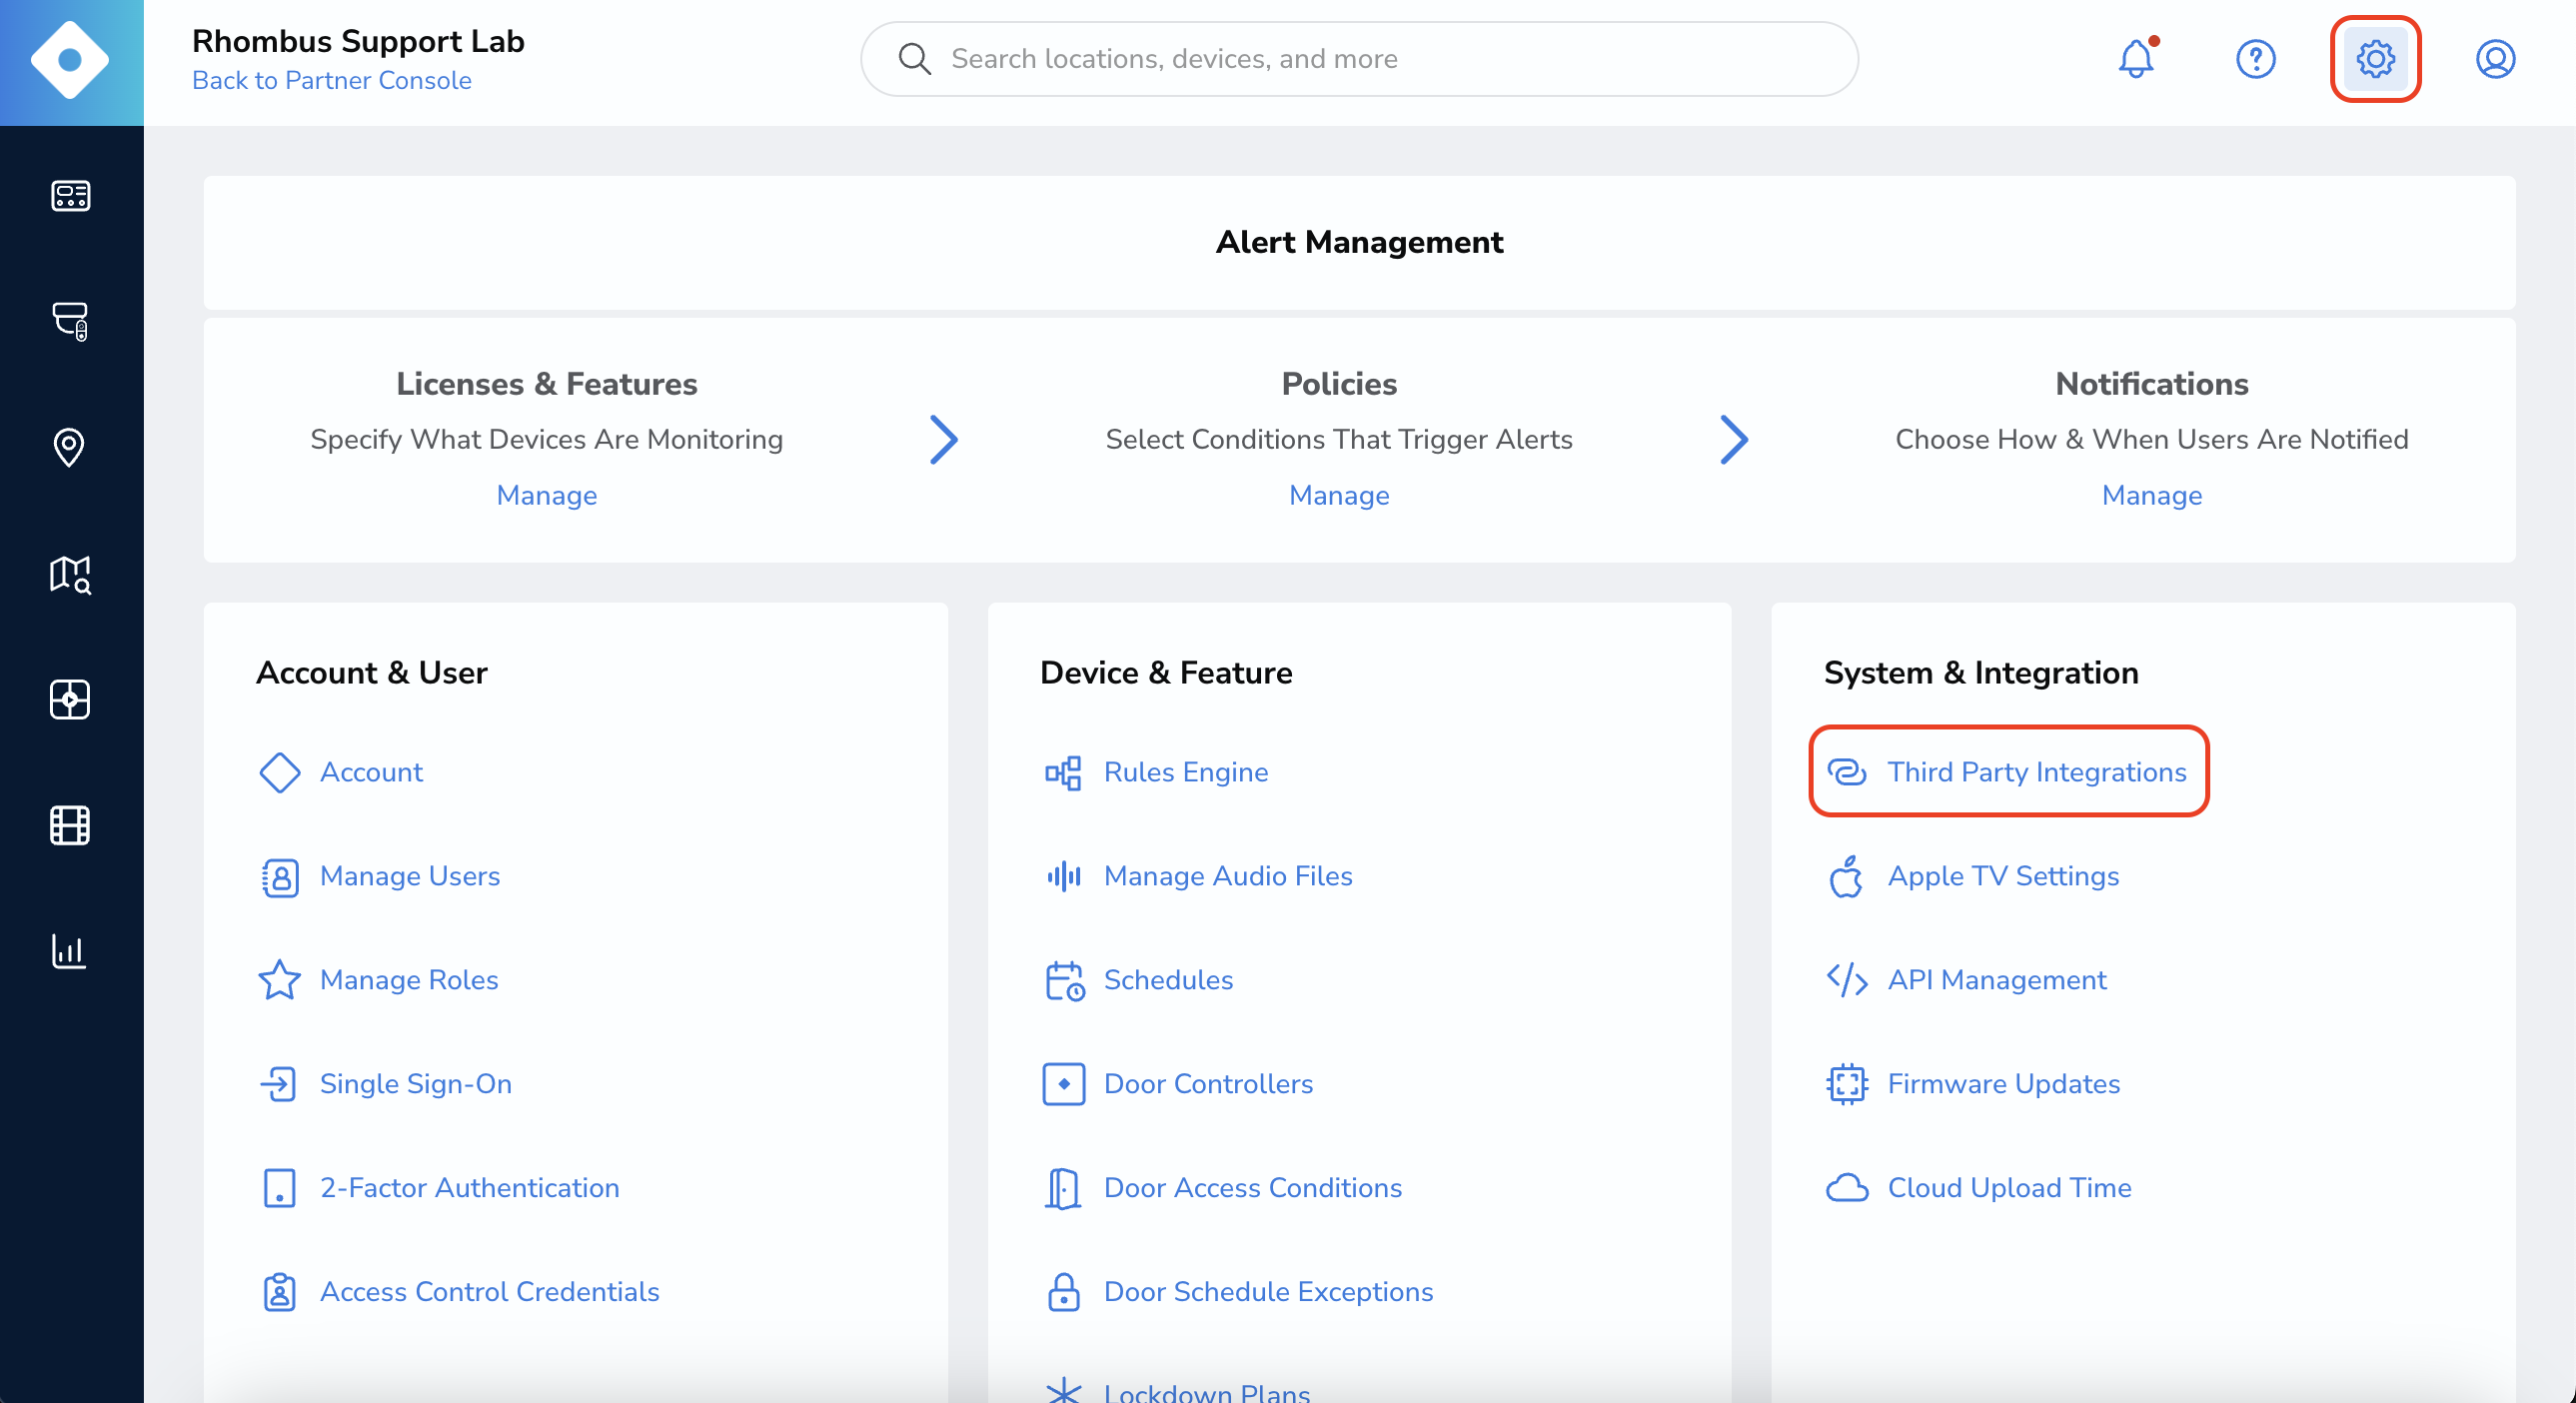The height and width of the screenshot is (1403, 2576).
Task: Click chevron between Licenses and Policies
Action: (x=944, y=440)
